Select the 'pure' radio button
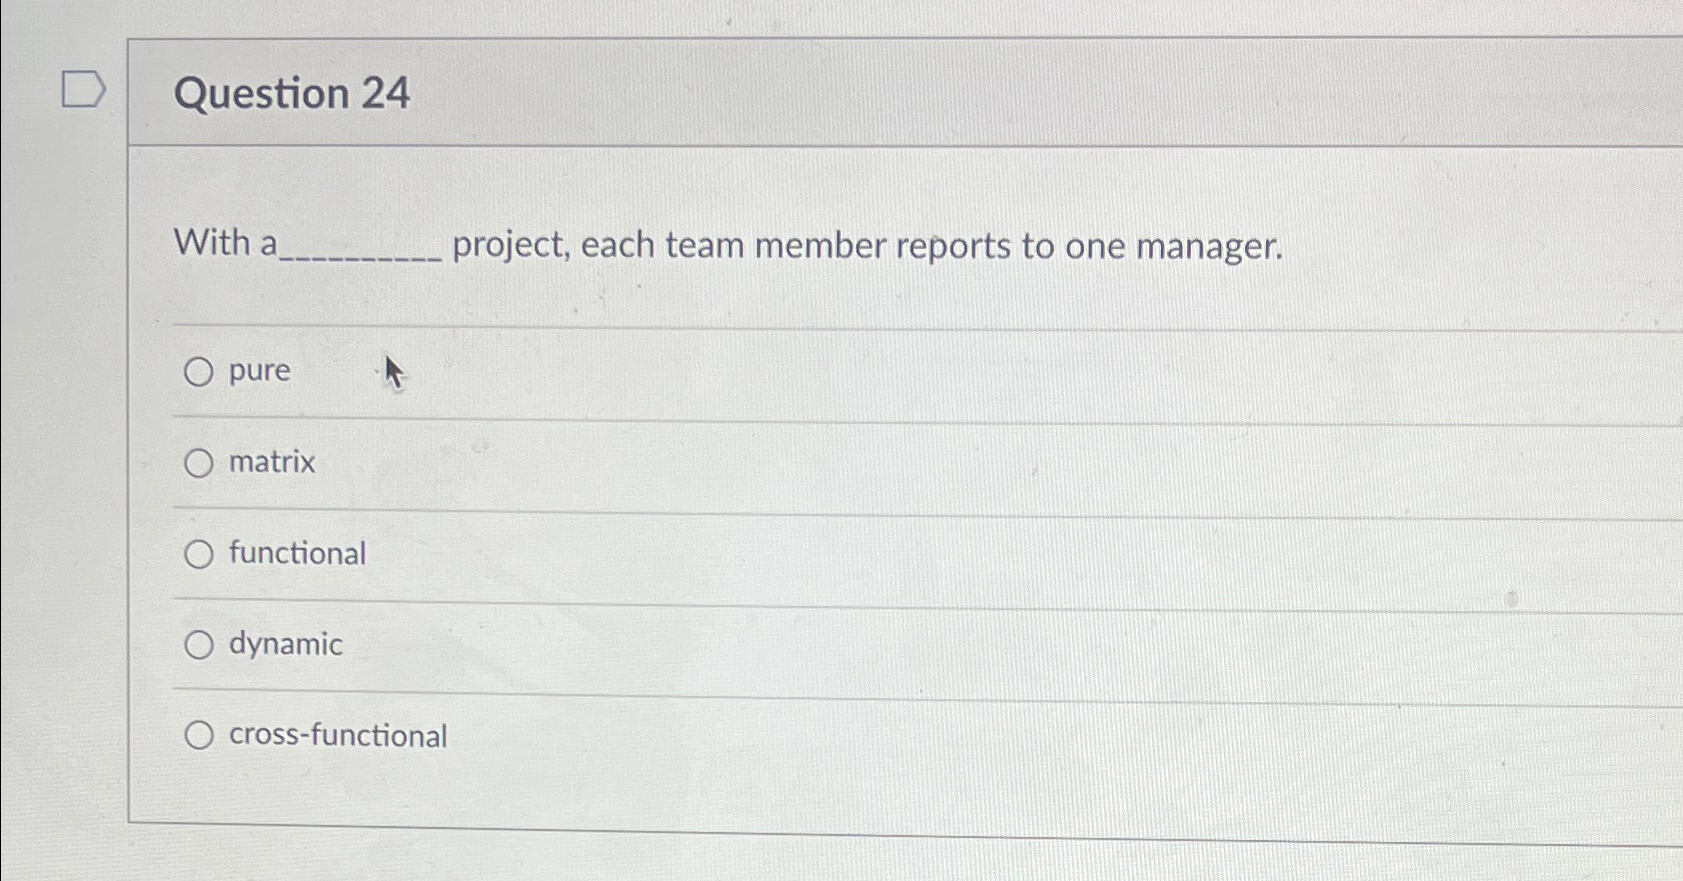The height and width of the screenshot is (881, 1683). [200, 373]
